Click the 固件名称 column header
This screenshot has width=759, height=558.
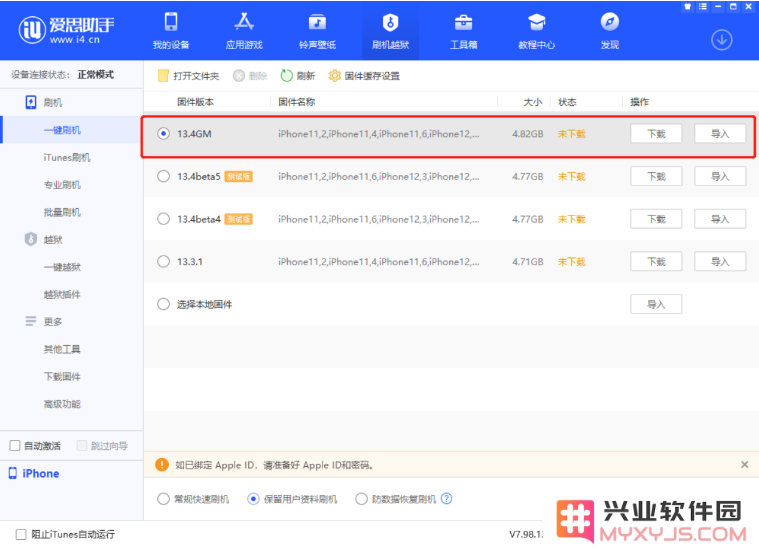[x=296, y=102]
